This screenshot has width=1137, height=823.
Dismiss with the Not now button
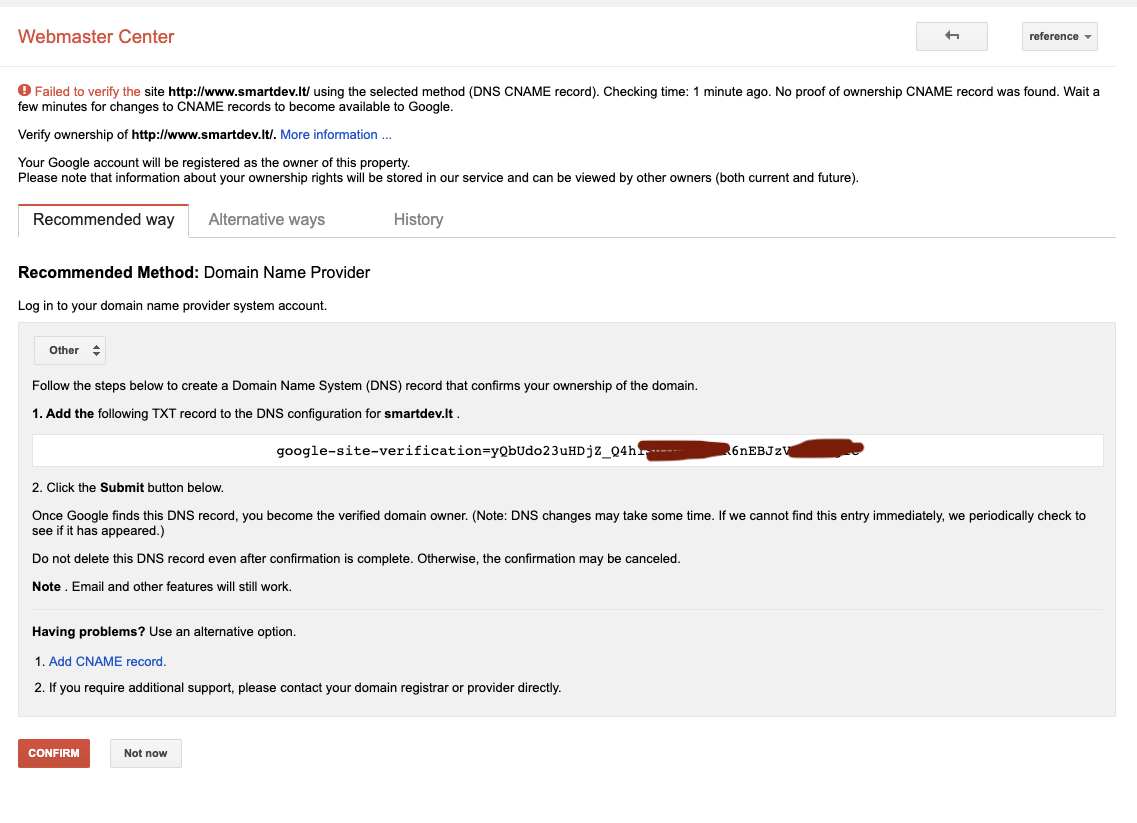click(145, 753)
